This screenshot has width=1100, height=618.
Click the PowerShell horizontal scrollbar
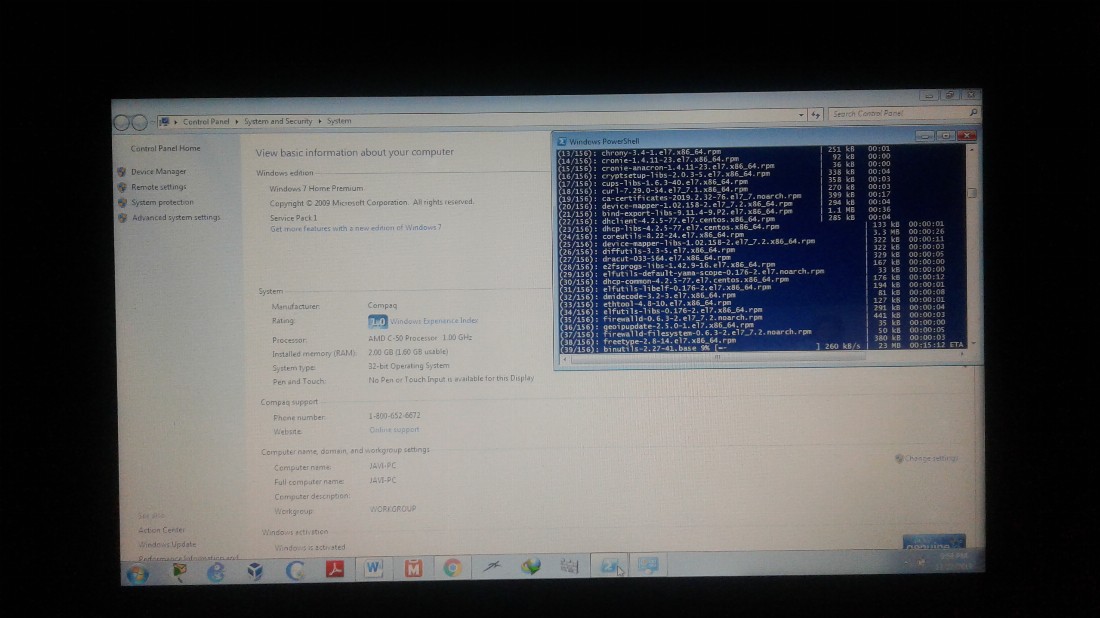[717, 358]
